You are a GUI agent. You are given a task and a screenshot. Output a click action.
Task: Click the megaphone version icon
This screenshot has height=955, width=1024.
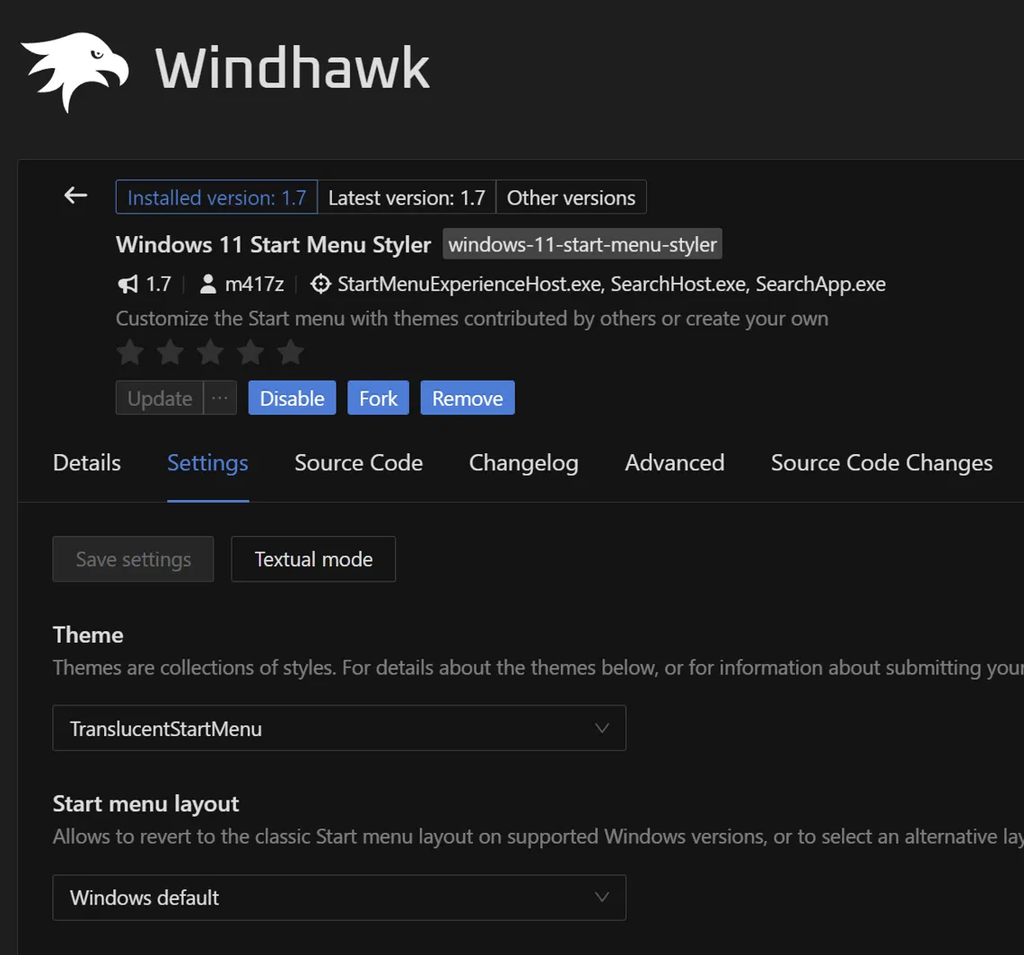click(x=128, y=284)
